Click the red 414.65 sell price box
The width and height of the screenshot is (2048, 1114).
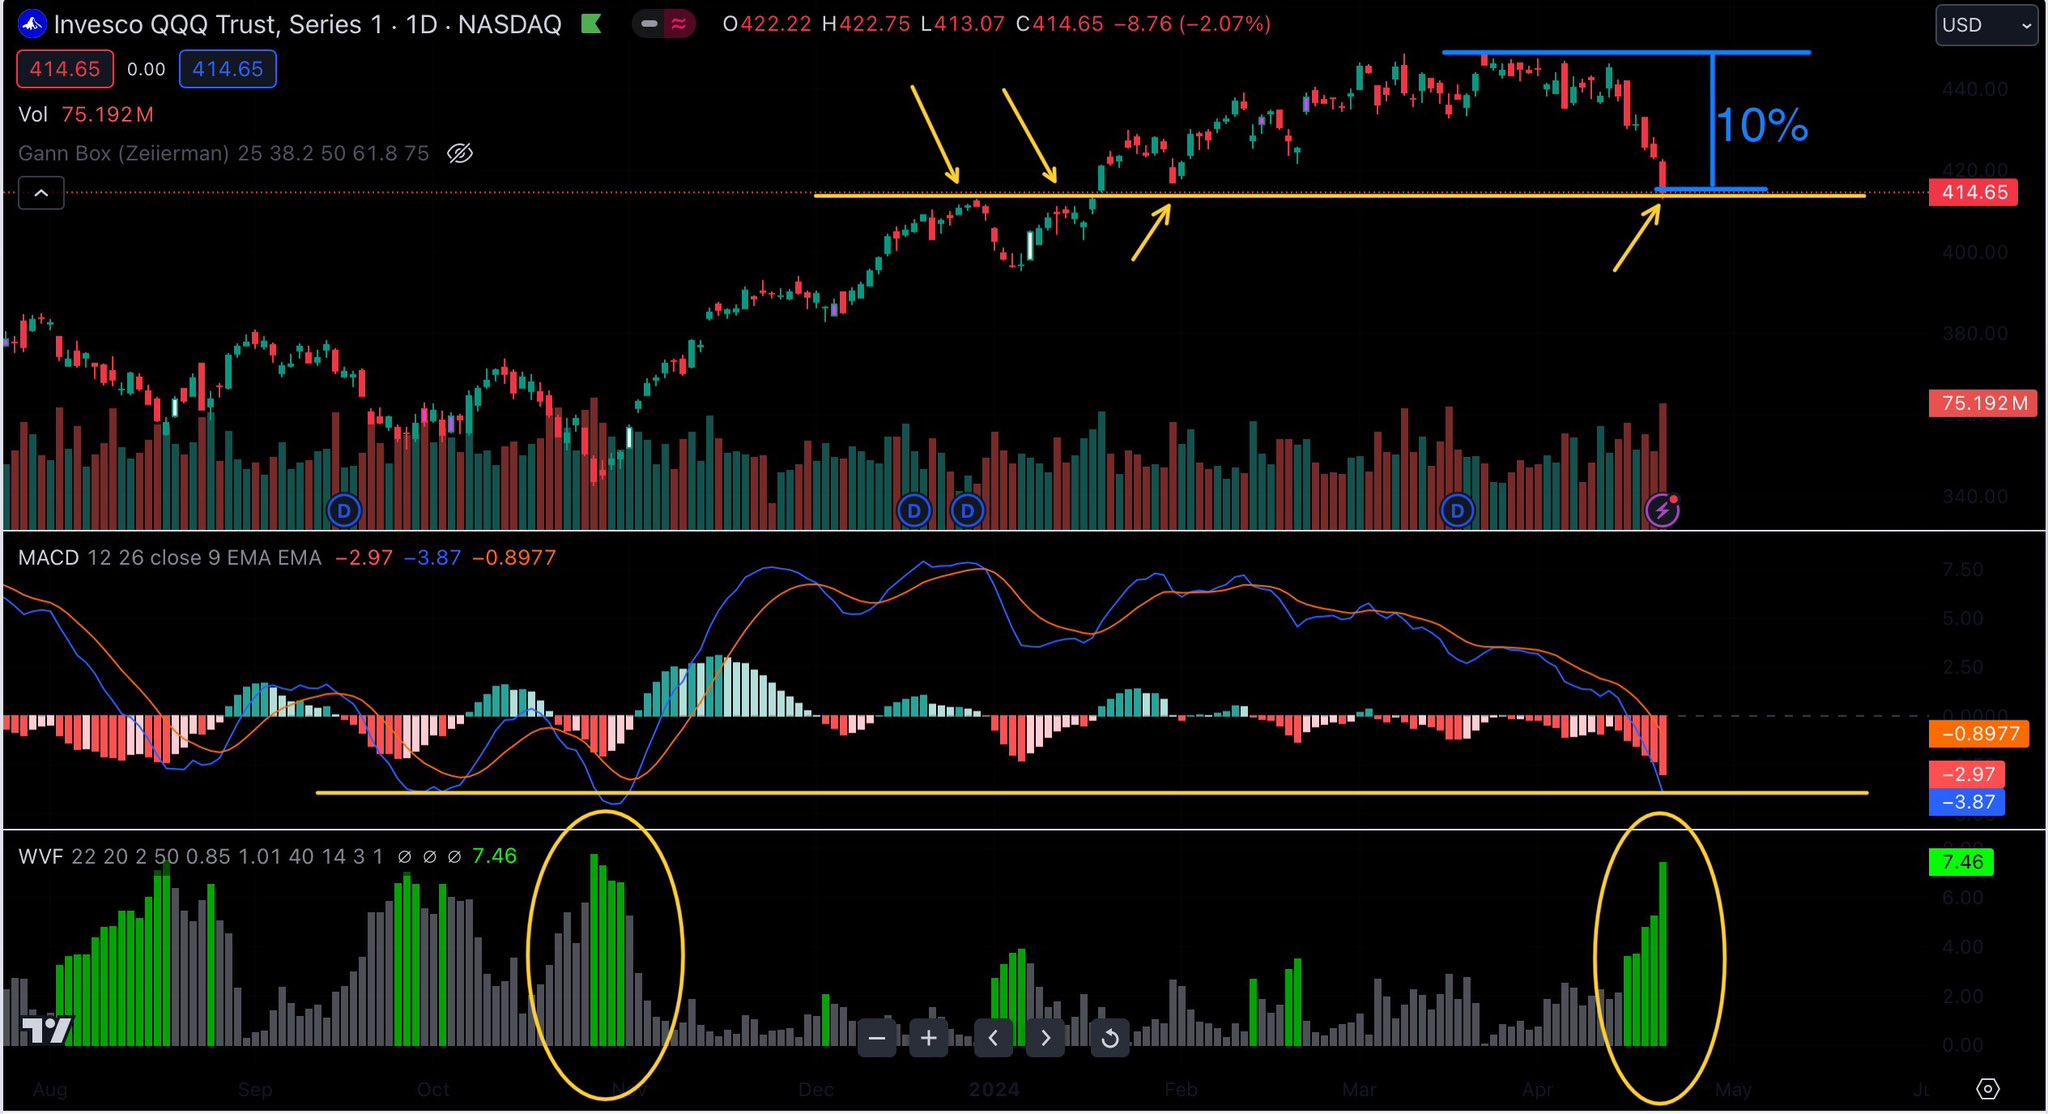[65, 69]
